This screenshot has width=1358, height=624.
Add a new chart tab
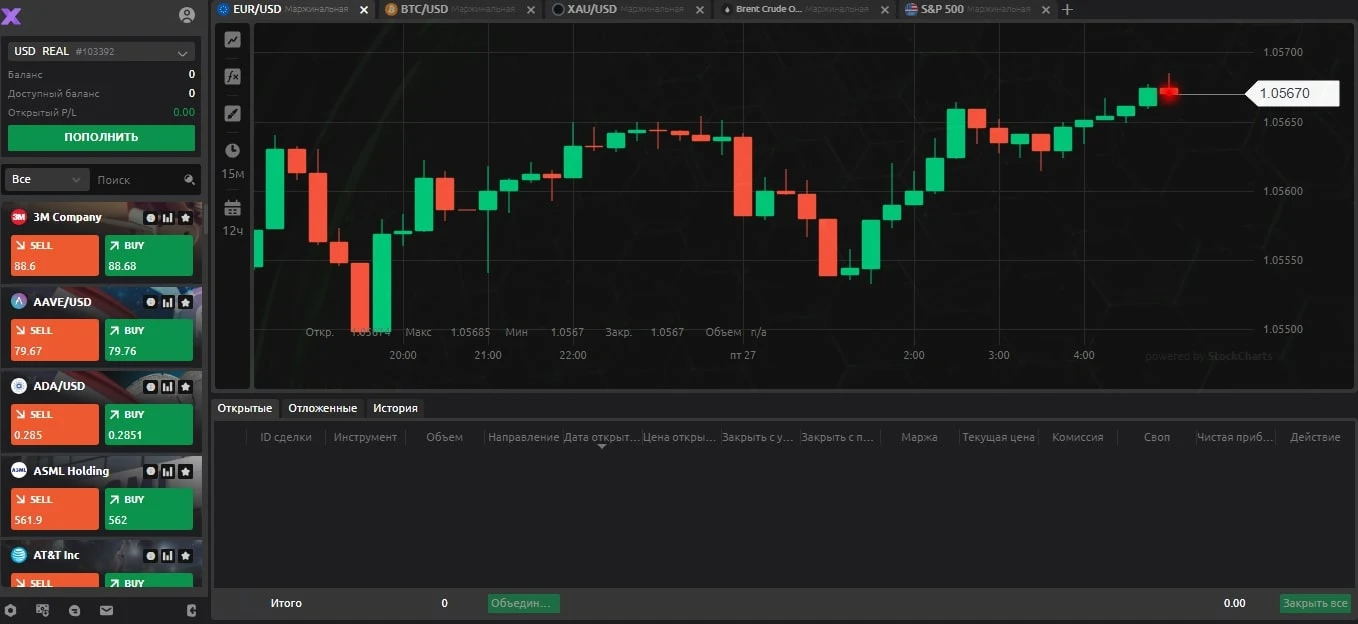(1067, 9)
